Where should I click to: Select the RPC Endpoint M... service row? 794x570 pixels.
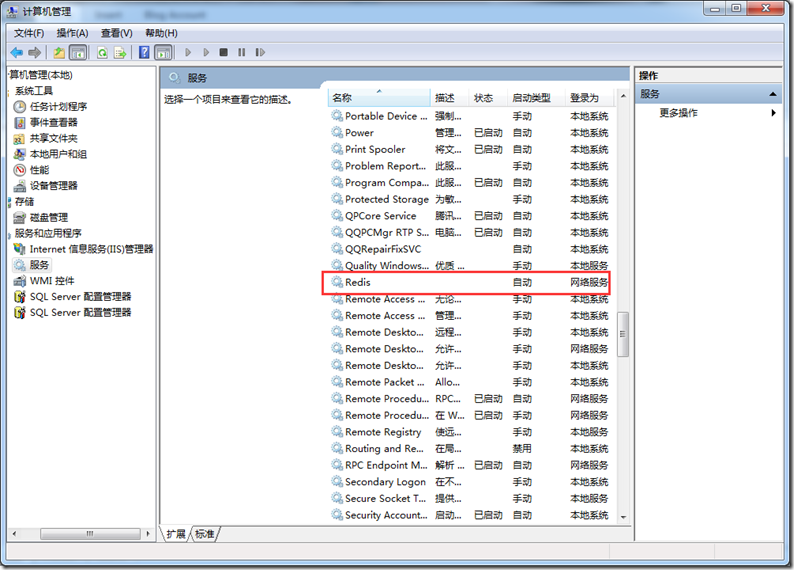click(472, 465)
